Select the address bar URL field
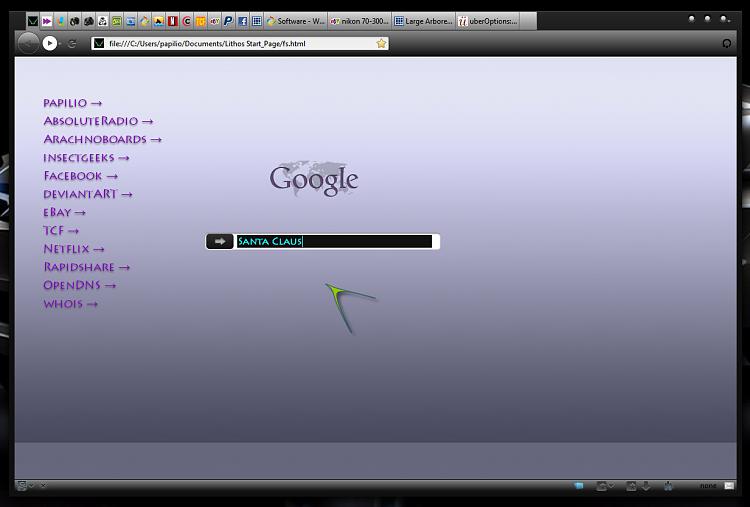This screenshot has width=750, height=507. (242, 44)
